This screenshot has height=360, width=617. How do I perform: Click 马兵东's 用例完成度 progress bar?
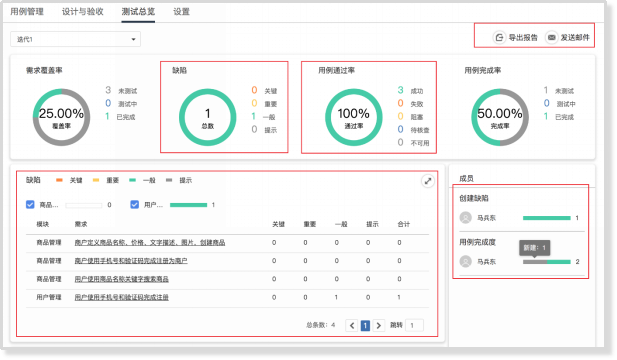point(547,262)
